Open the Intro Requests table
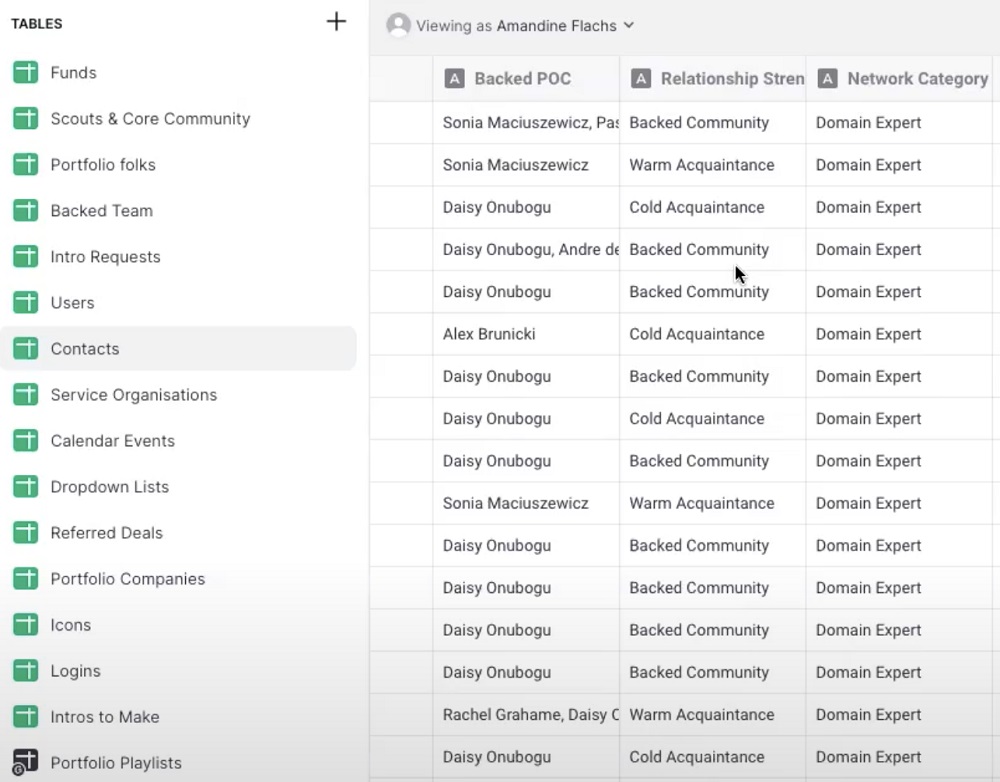 (105, 256)
